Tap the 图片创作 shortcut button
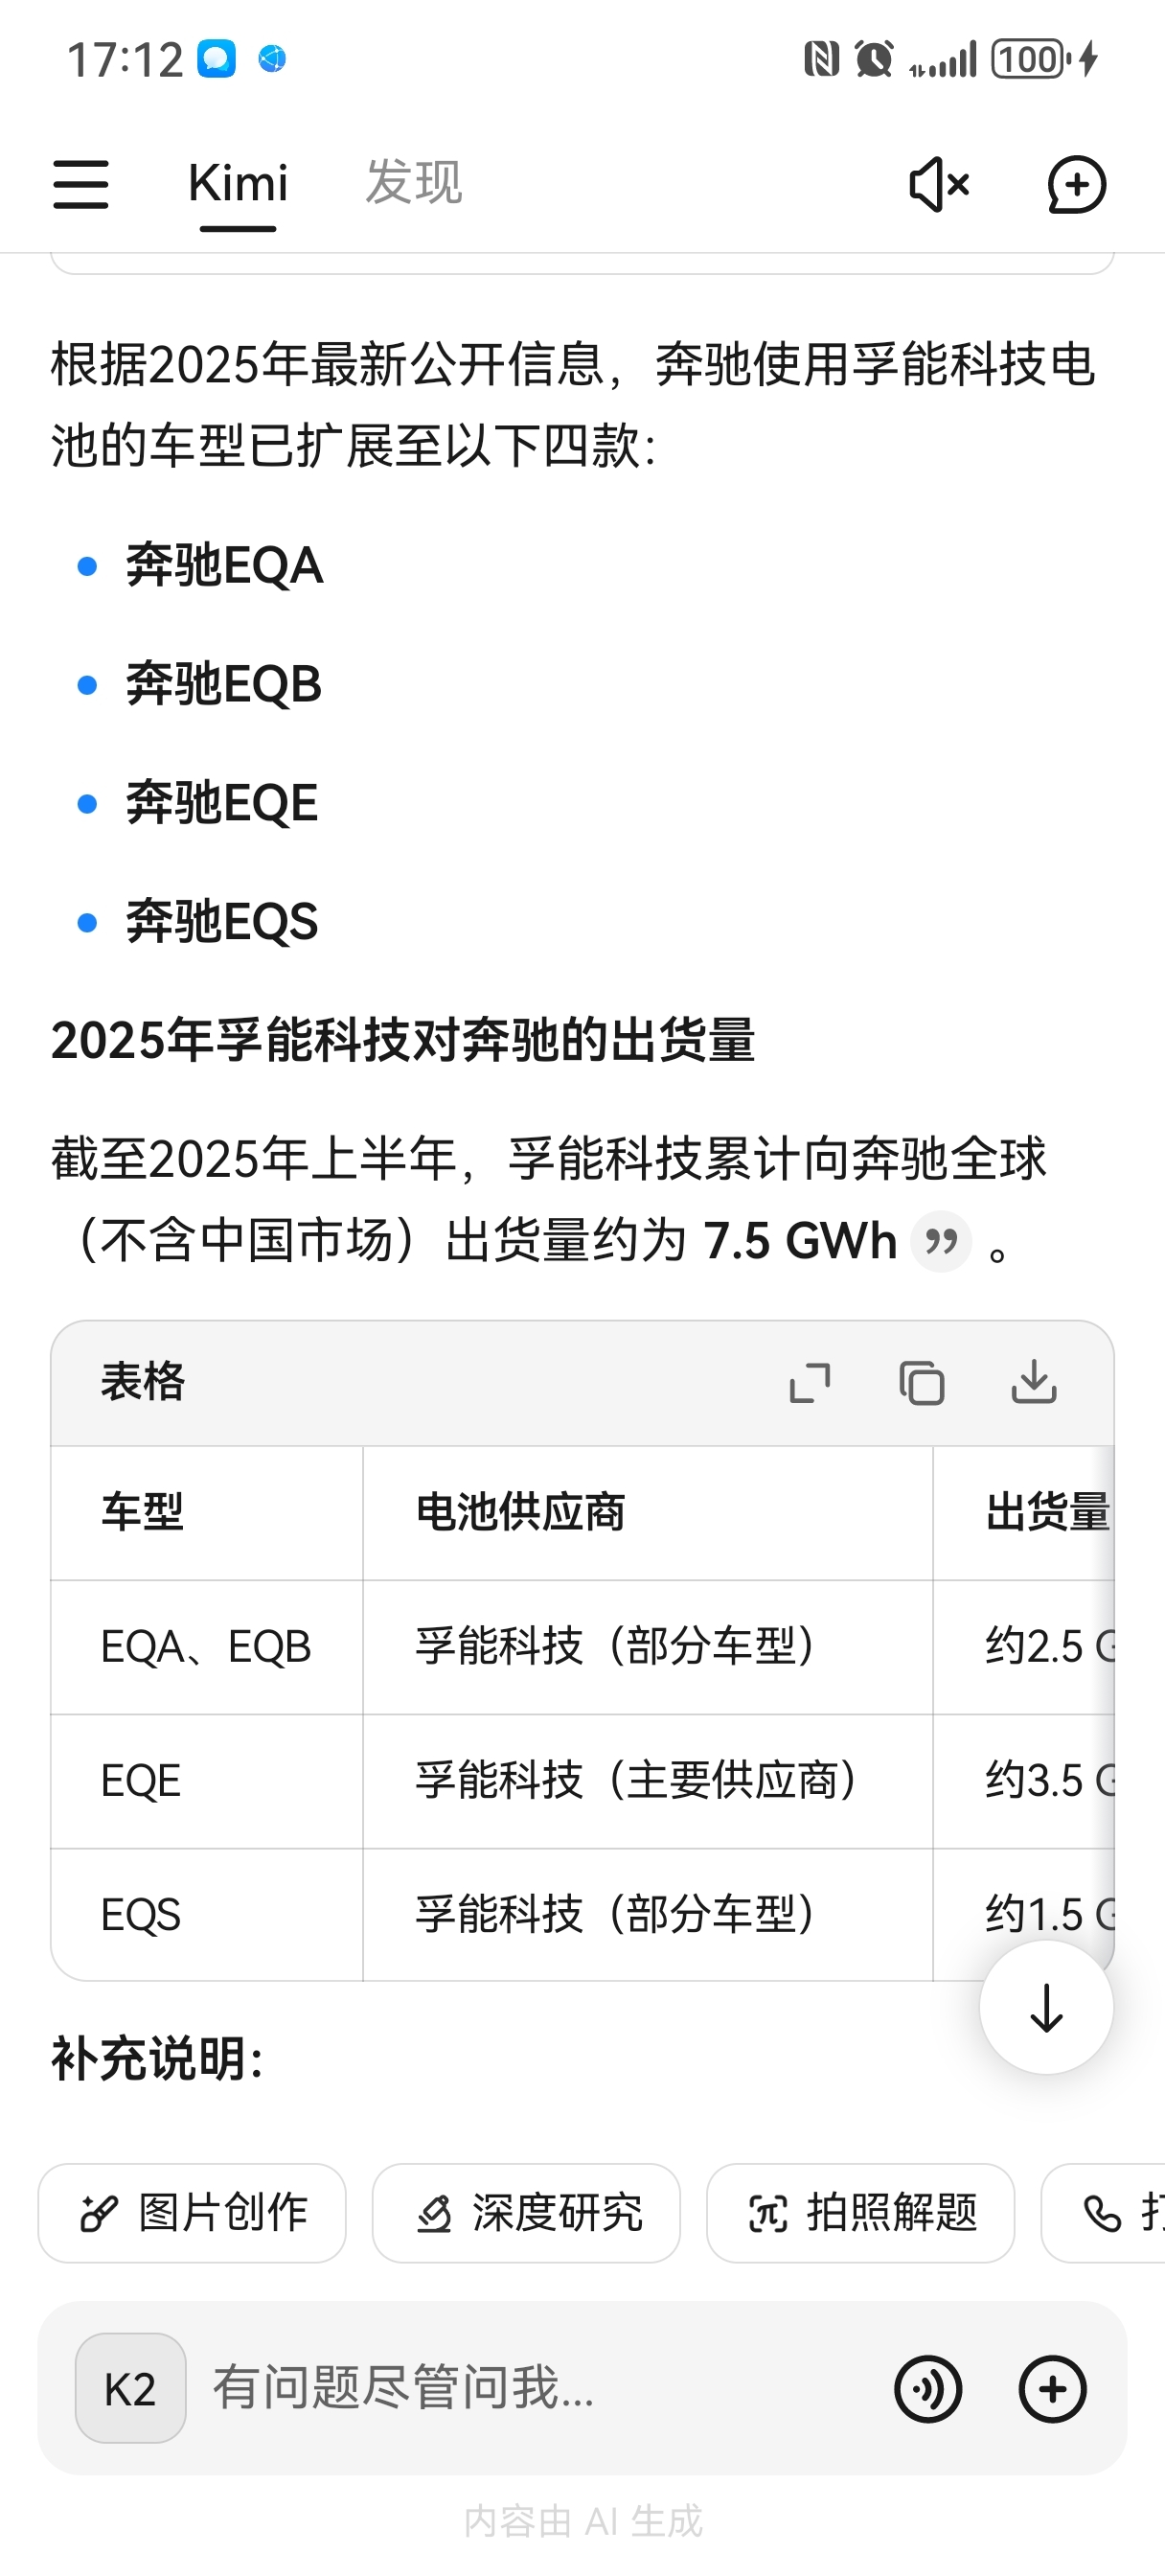 pos(192,2213)
